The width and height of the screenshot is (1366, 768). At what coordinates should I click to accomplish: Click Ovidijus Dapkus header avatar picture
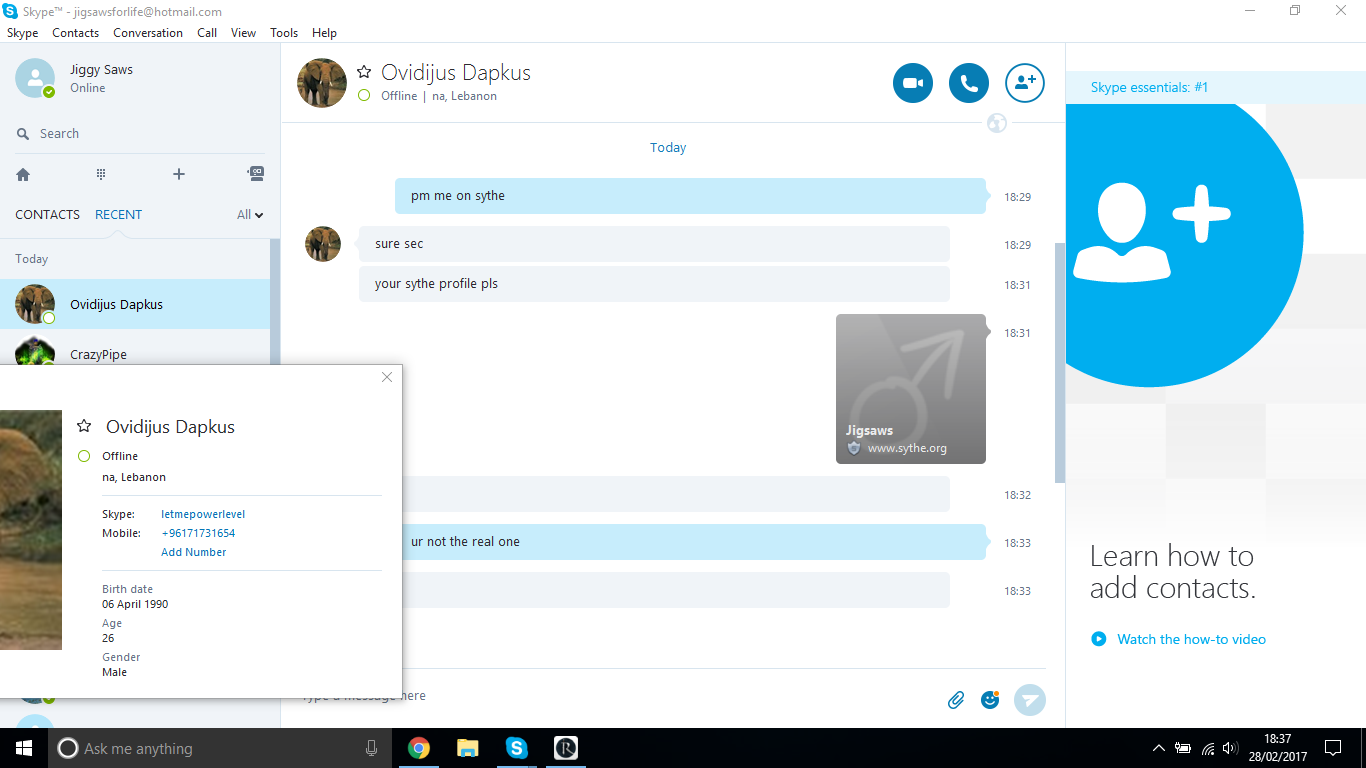pyautogui.click(x=322, y=83)
